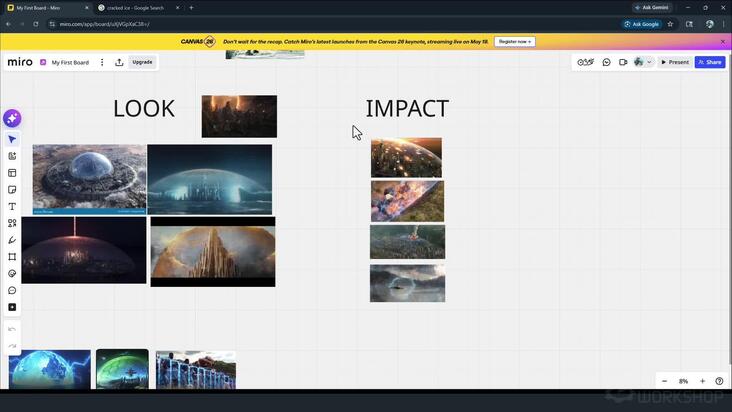This screenshot has width=732, height=412.
Task: Reload the browser page
Action: pyautogui.click(x=35, y=24)
